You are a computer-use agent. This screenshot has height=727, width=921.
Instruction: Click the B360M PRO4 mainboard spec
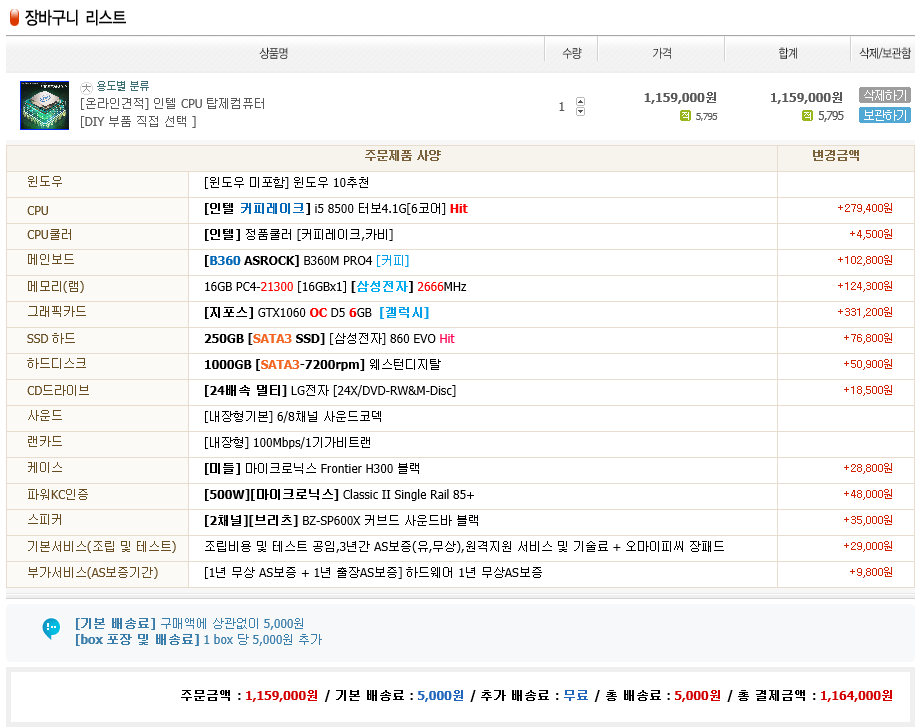[x=306, y=260]
